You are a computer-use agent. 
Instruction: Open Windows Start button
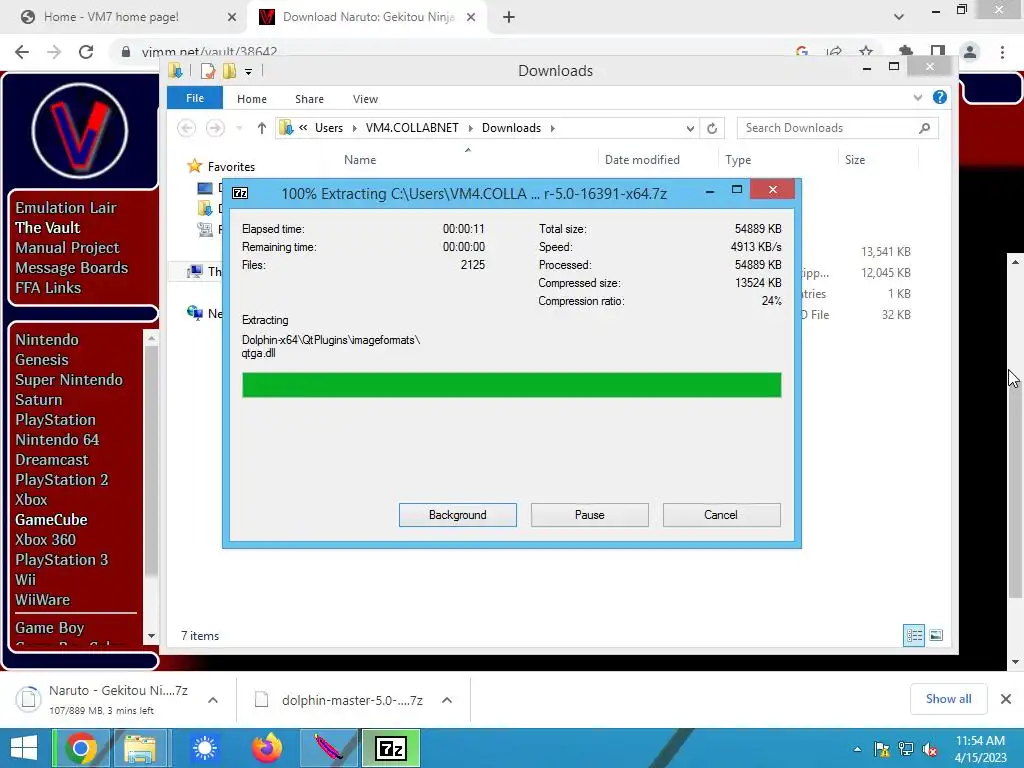(24, 748)
